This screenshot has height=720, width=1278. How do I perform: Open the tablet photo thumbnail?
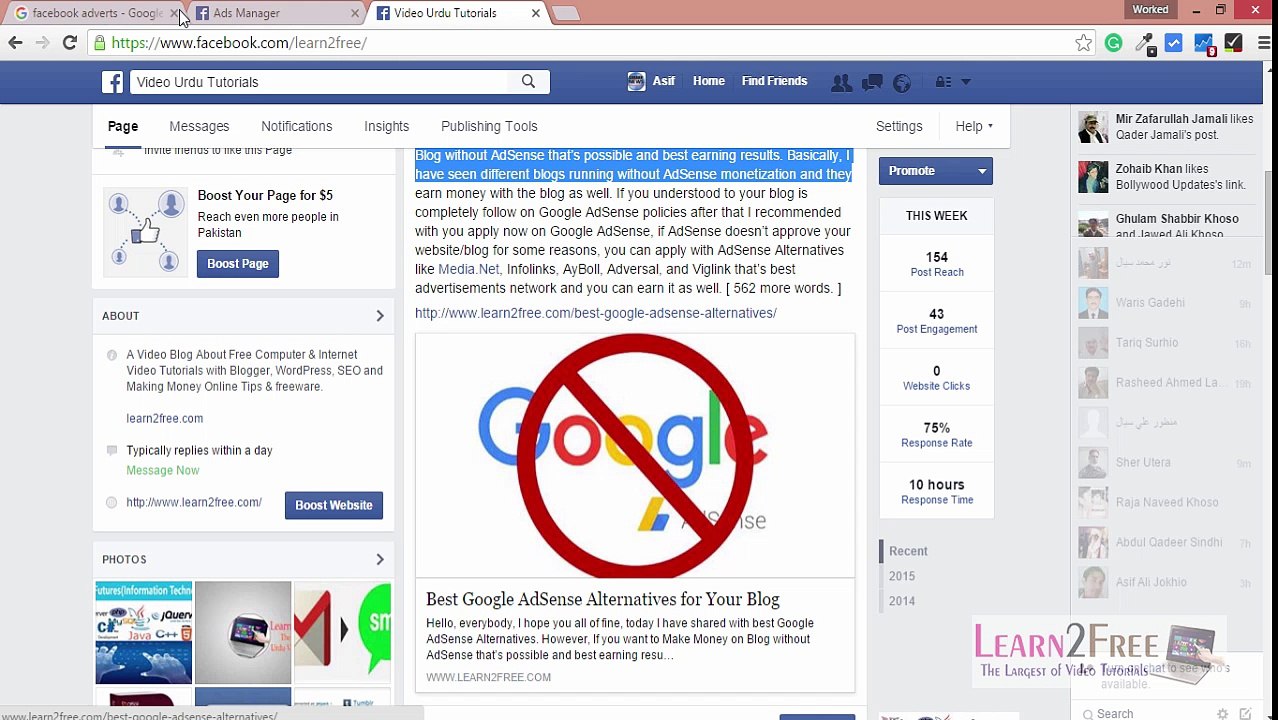point(243,632)
